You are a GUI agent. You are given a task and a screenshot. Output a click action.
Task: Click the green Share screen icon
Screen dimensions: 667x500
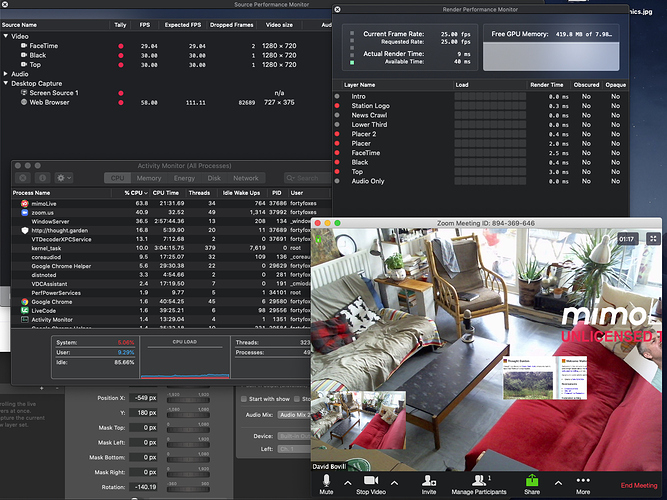point(532,480)
